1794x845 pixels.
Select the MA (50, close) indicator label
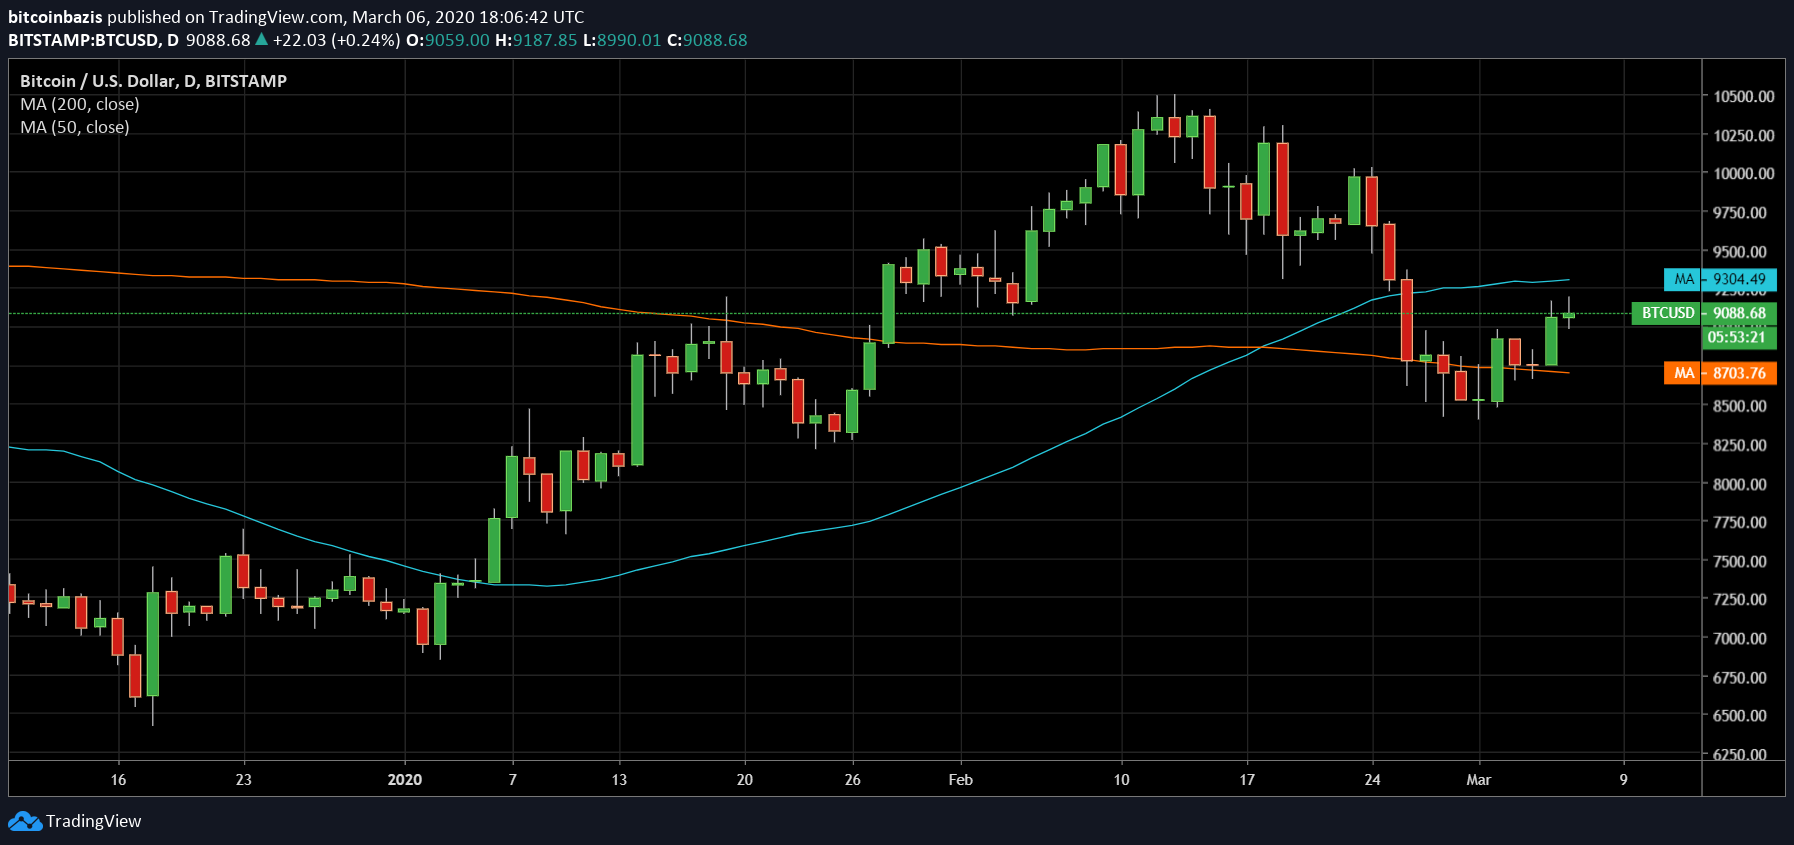(x=75, y=127)
